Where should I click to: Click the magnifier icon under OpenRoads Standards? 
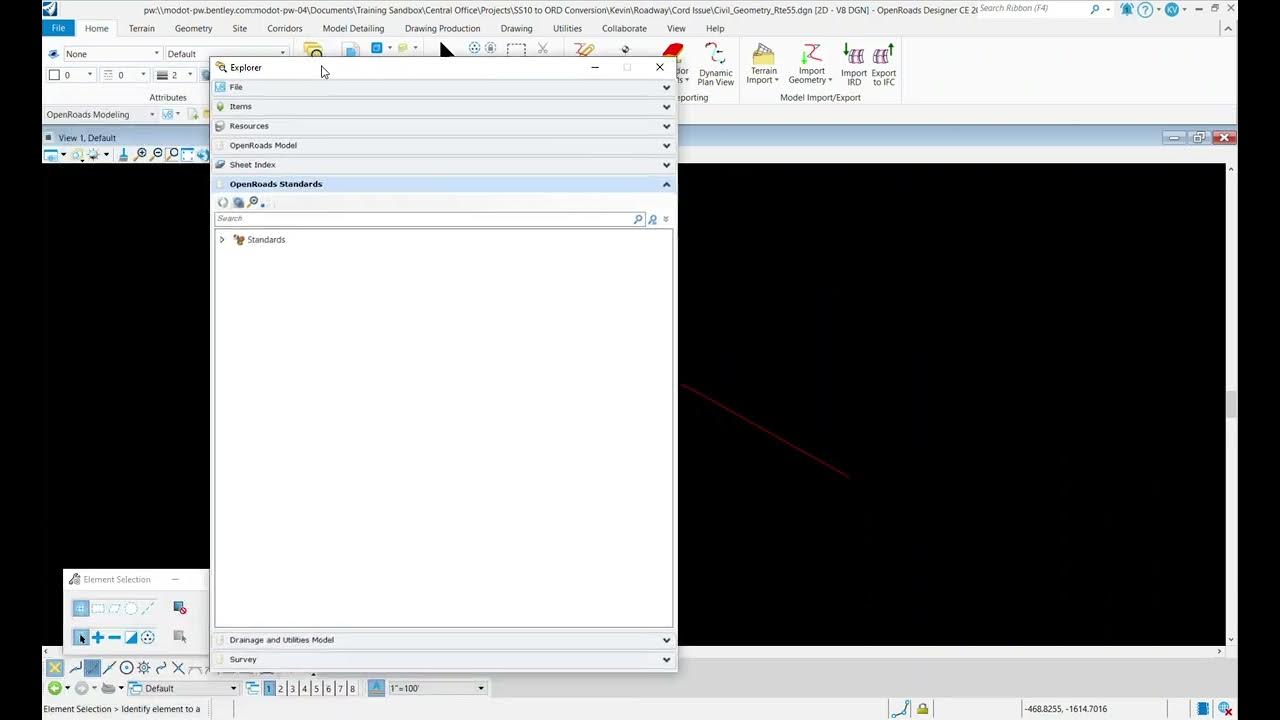click(253, 202)
